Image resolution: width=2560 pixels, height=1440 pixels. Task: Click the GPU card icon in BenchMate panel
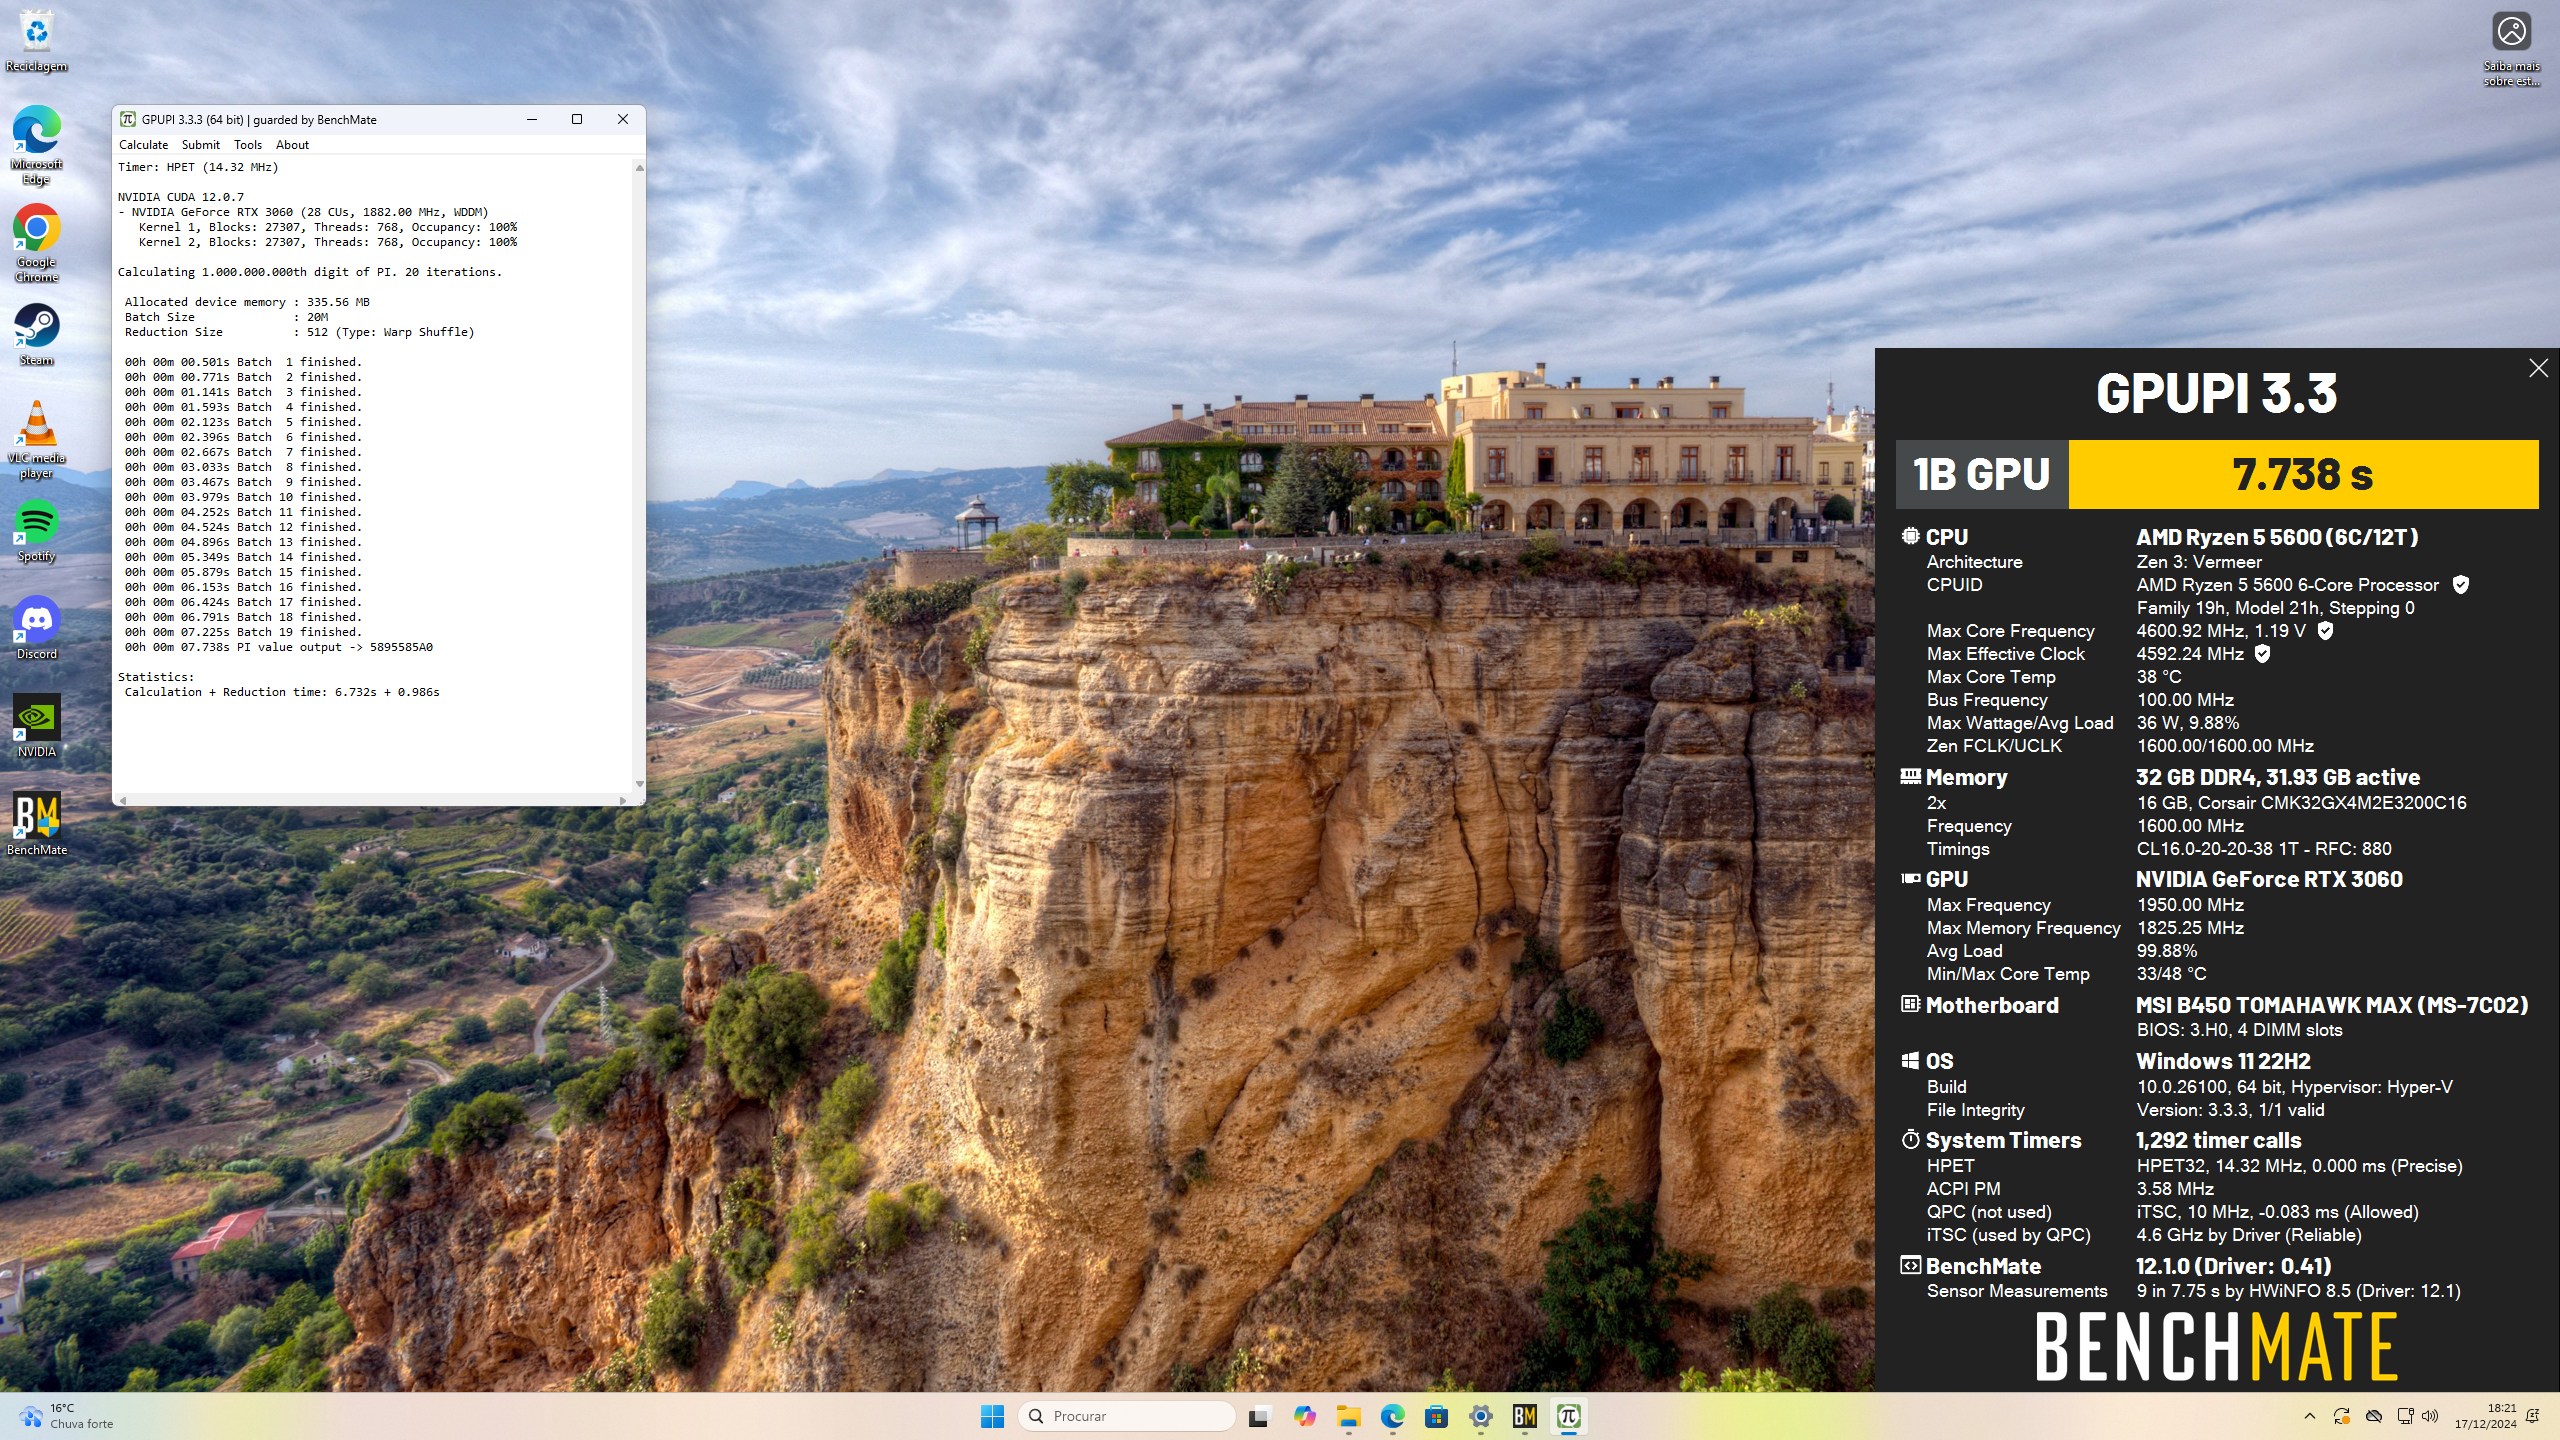pyautogui.click(x=1910, y=878)
